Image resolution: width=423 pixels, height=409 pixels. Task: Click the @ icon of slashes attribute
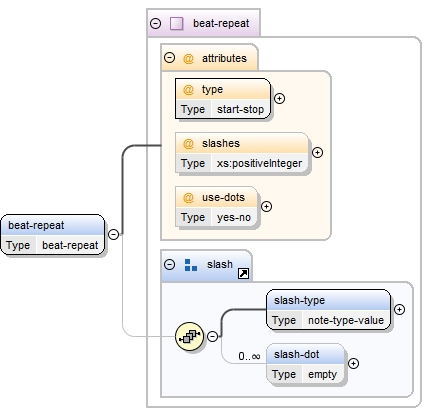(188, 144)
